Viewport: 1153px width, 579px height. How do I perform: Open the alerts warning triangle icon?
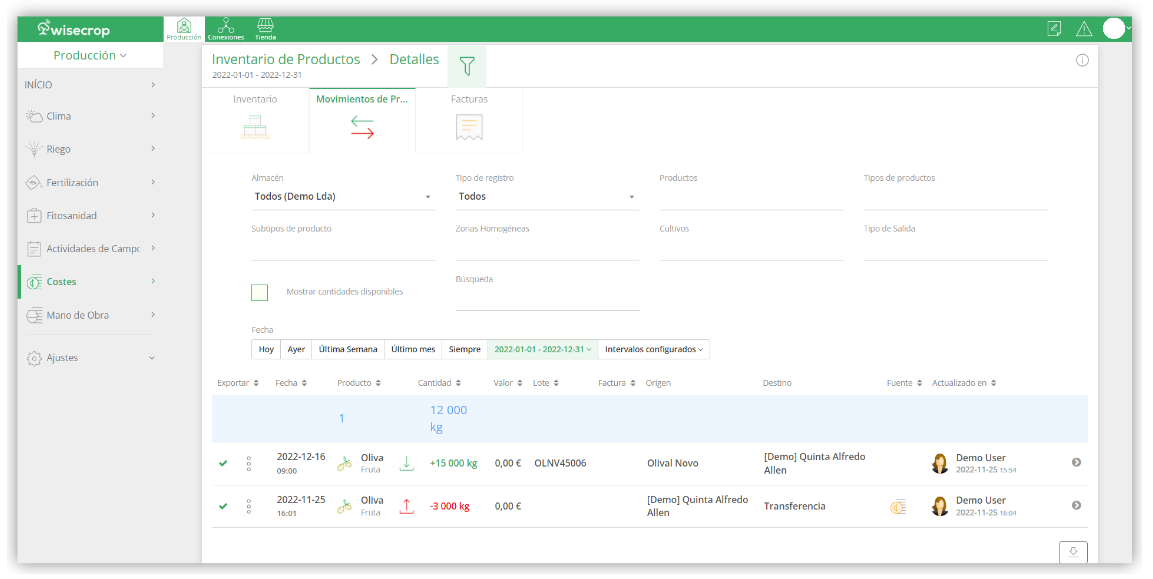tap(1084, 29)
